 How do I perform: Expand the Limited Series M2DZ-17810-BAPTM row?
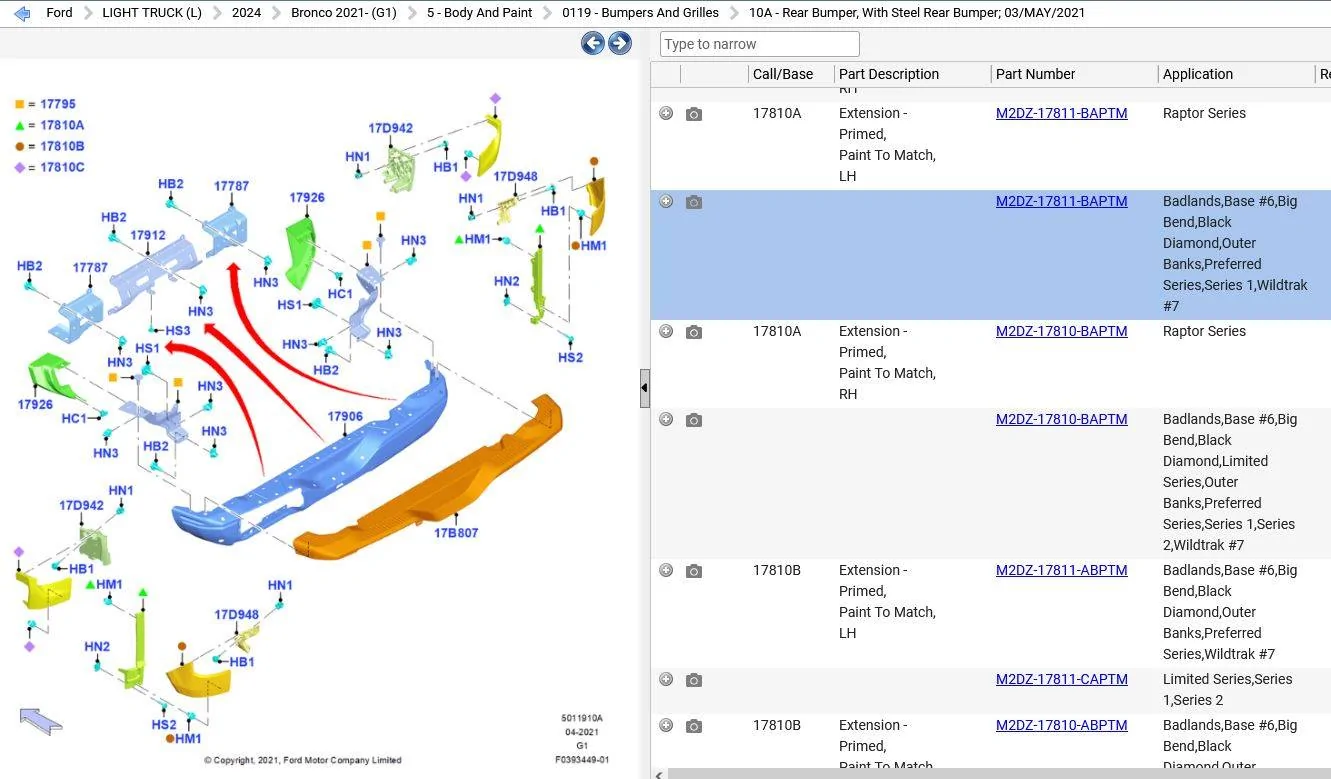[x=666, y=419]
